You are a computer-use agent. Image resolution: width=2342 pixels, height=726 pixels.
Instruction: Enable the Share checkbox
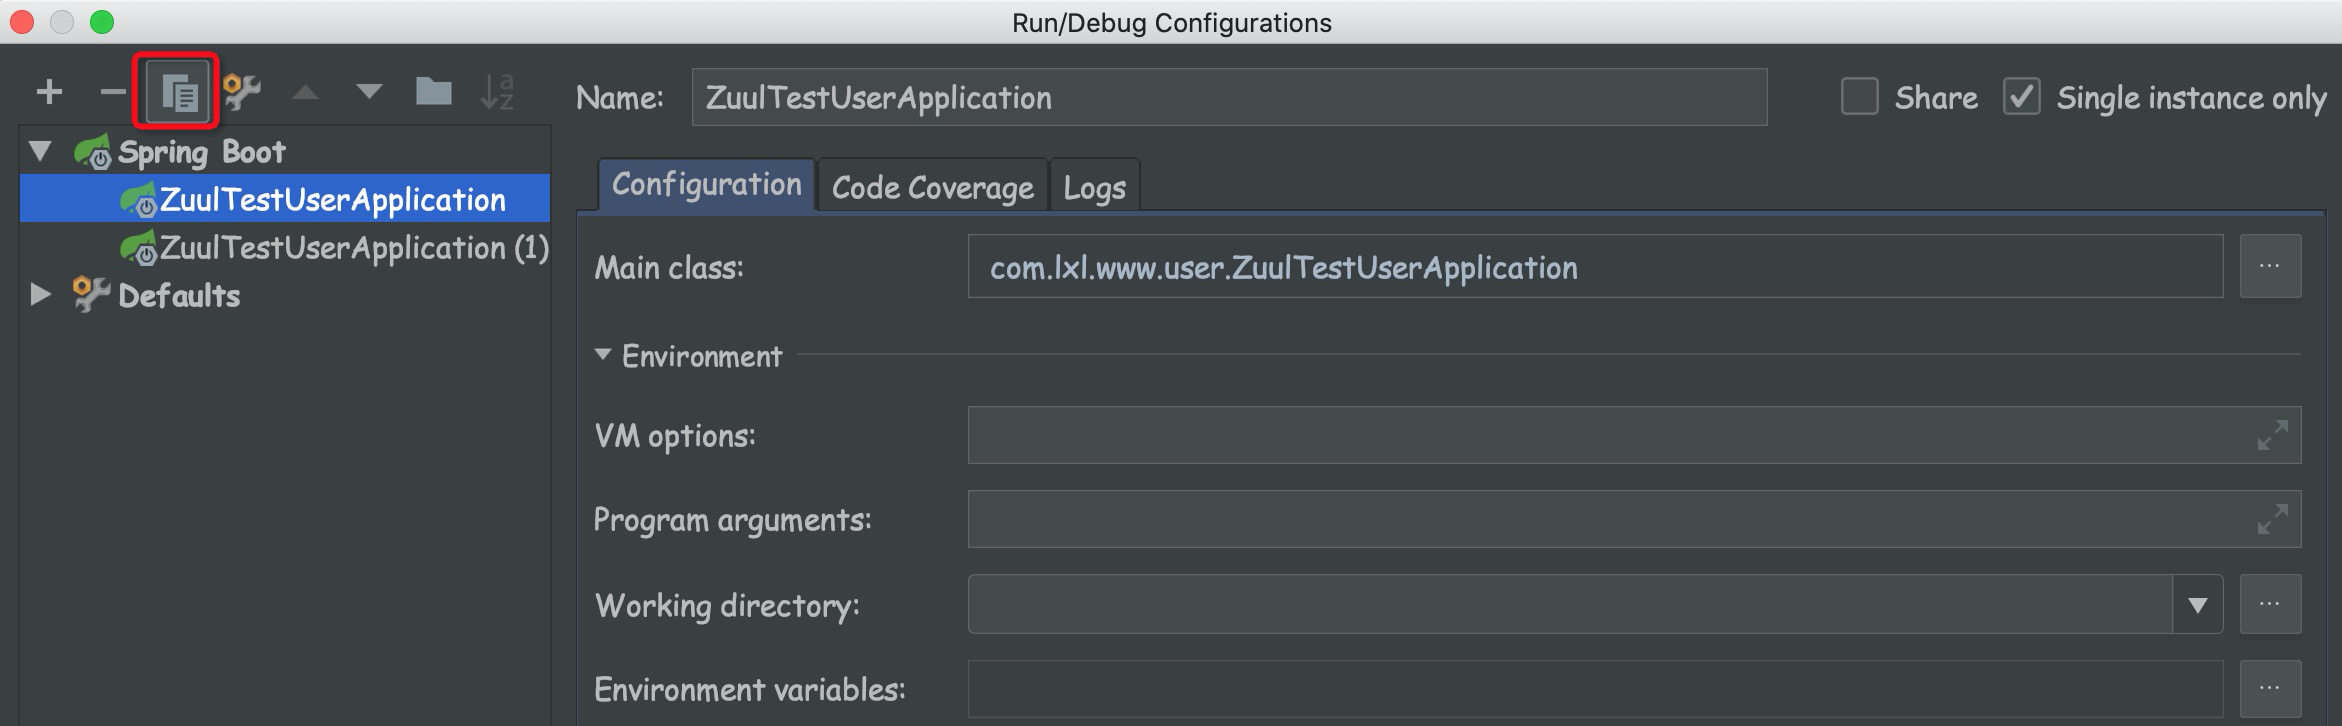click(1860, 97)
